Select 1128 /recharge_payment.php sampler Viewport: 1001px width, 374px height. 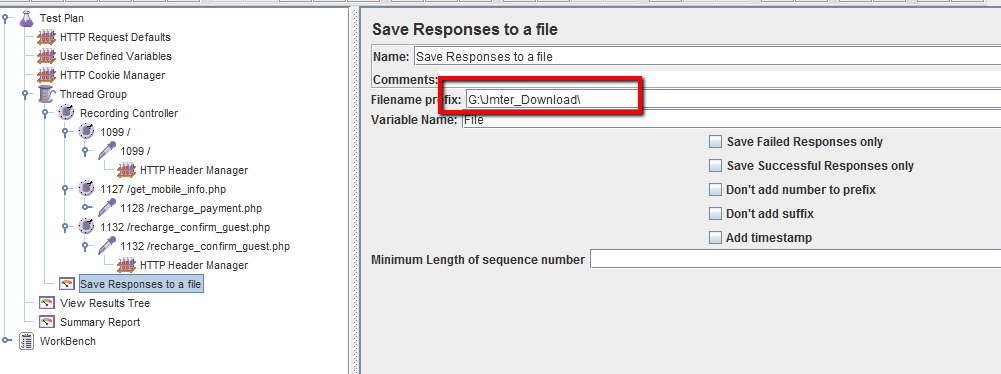191,208
